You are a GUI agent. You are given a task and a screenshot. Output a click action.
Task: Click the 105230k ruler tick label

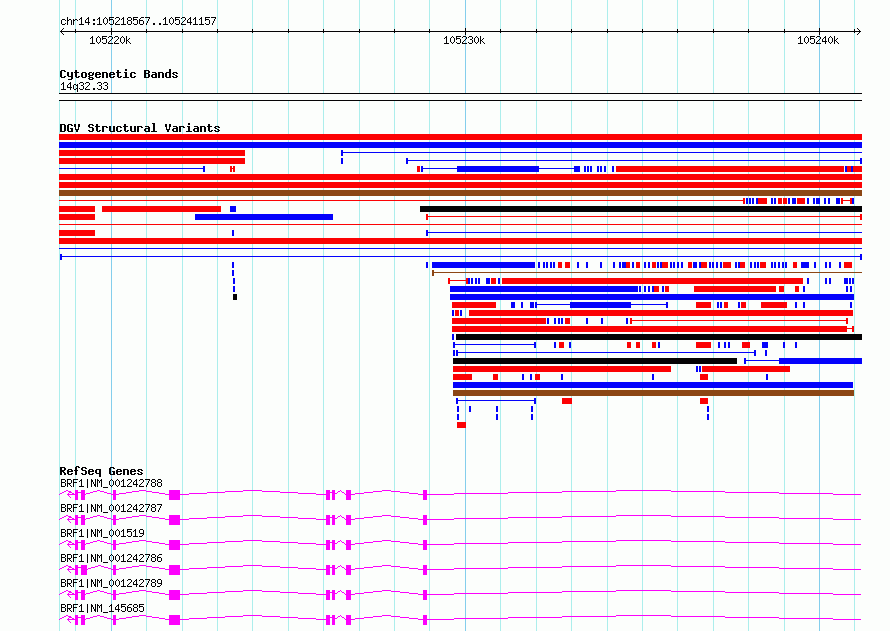[464, 40]
